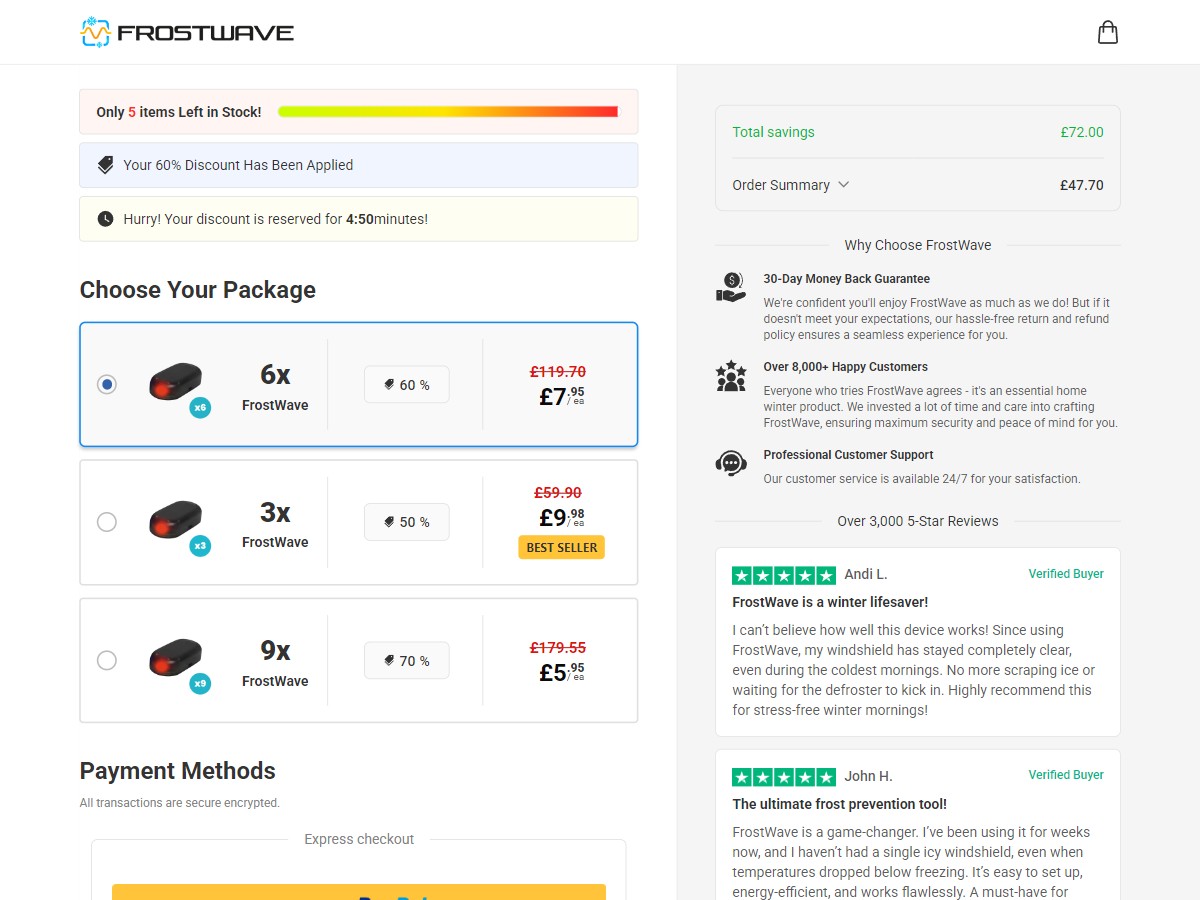Click the 4:50 minutes discount timer text
Image resolution: width=1200 pixels, height=900 pixels.
[387, 219]
